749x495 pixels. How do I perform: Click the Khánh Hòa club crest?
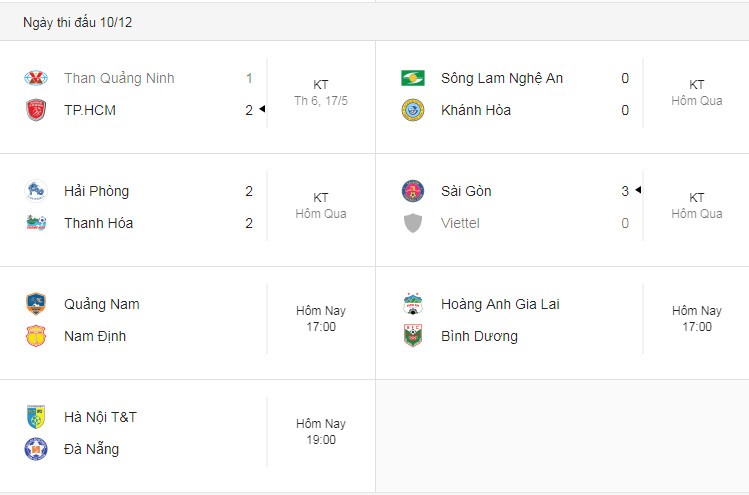pos(413,110)
